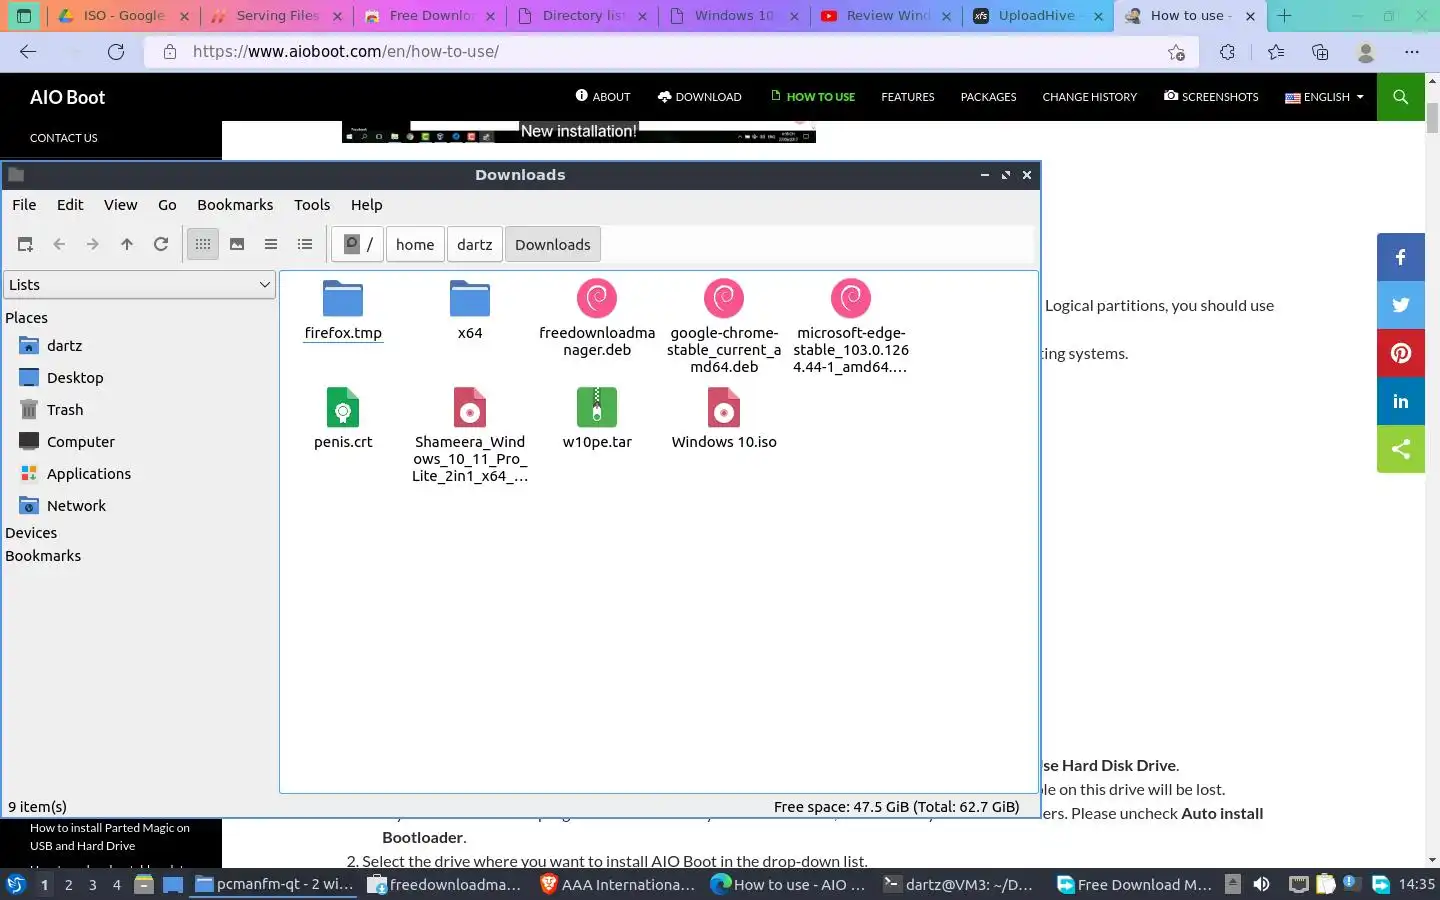Select the w10pe.tar archive
Viewport: 1440px width, 900px height.
pos(597,419)
